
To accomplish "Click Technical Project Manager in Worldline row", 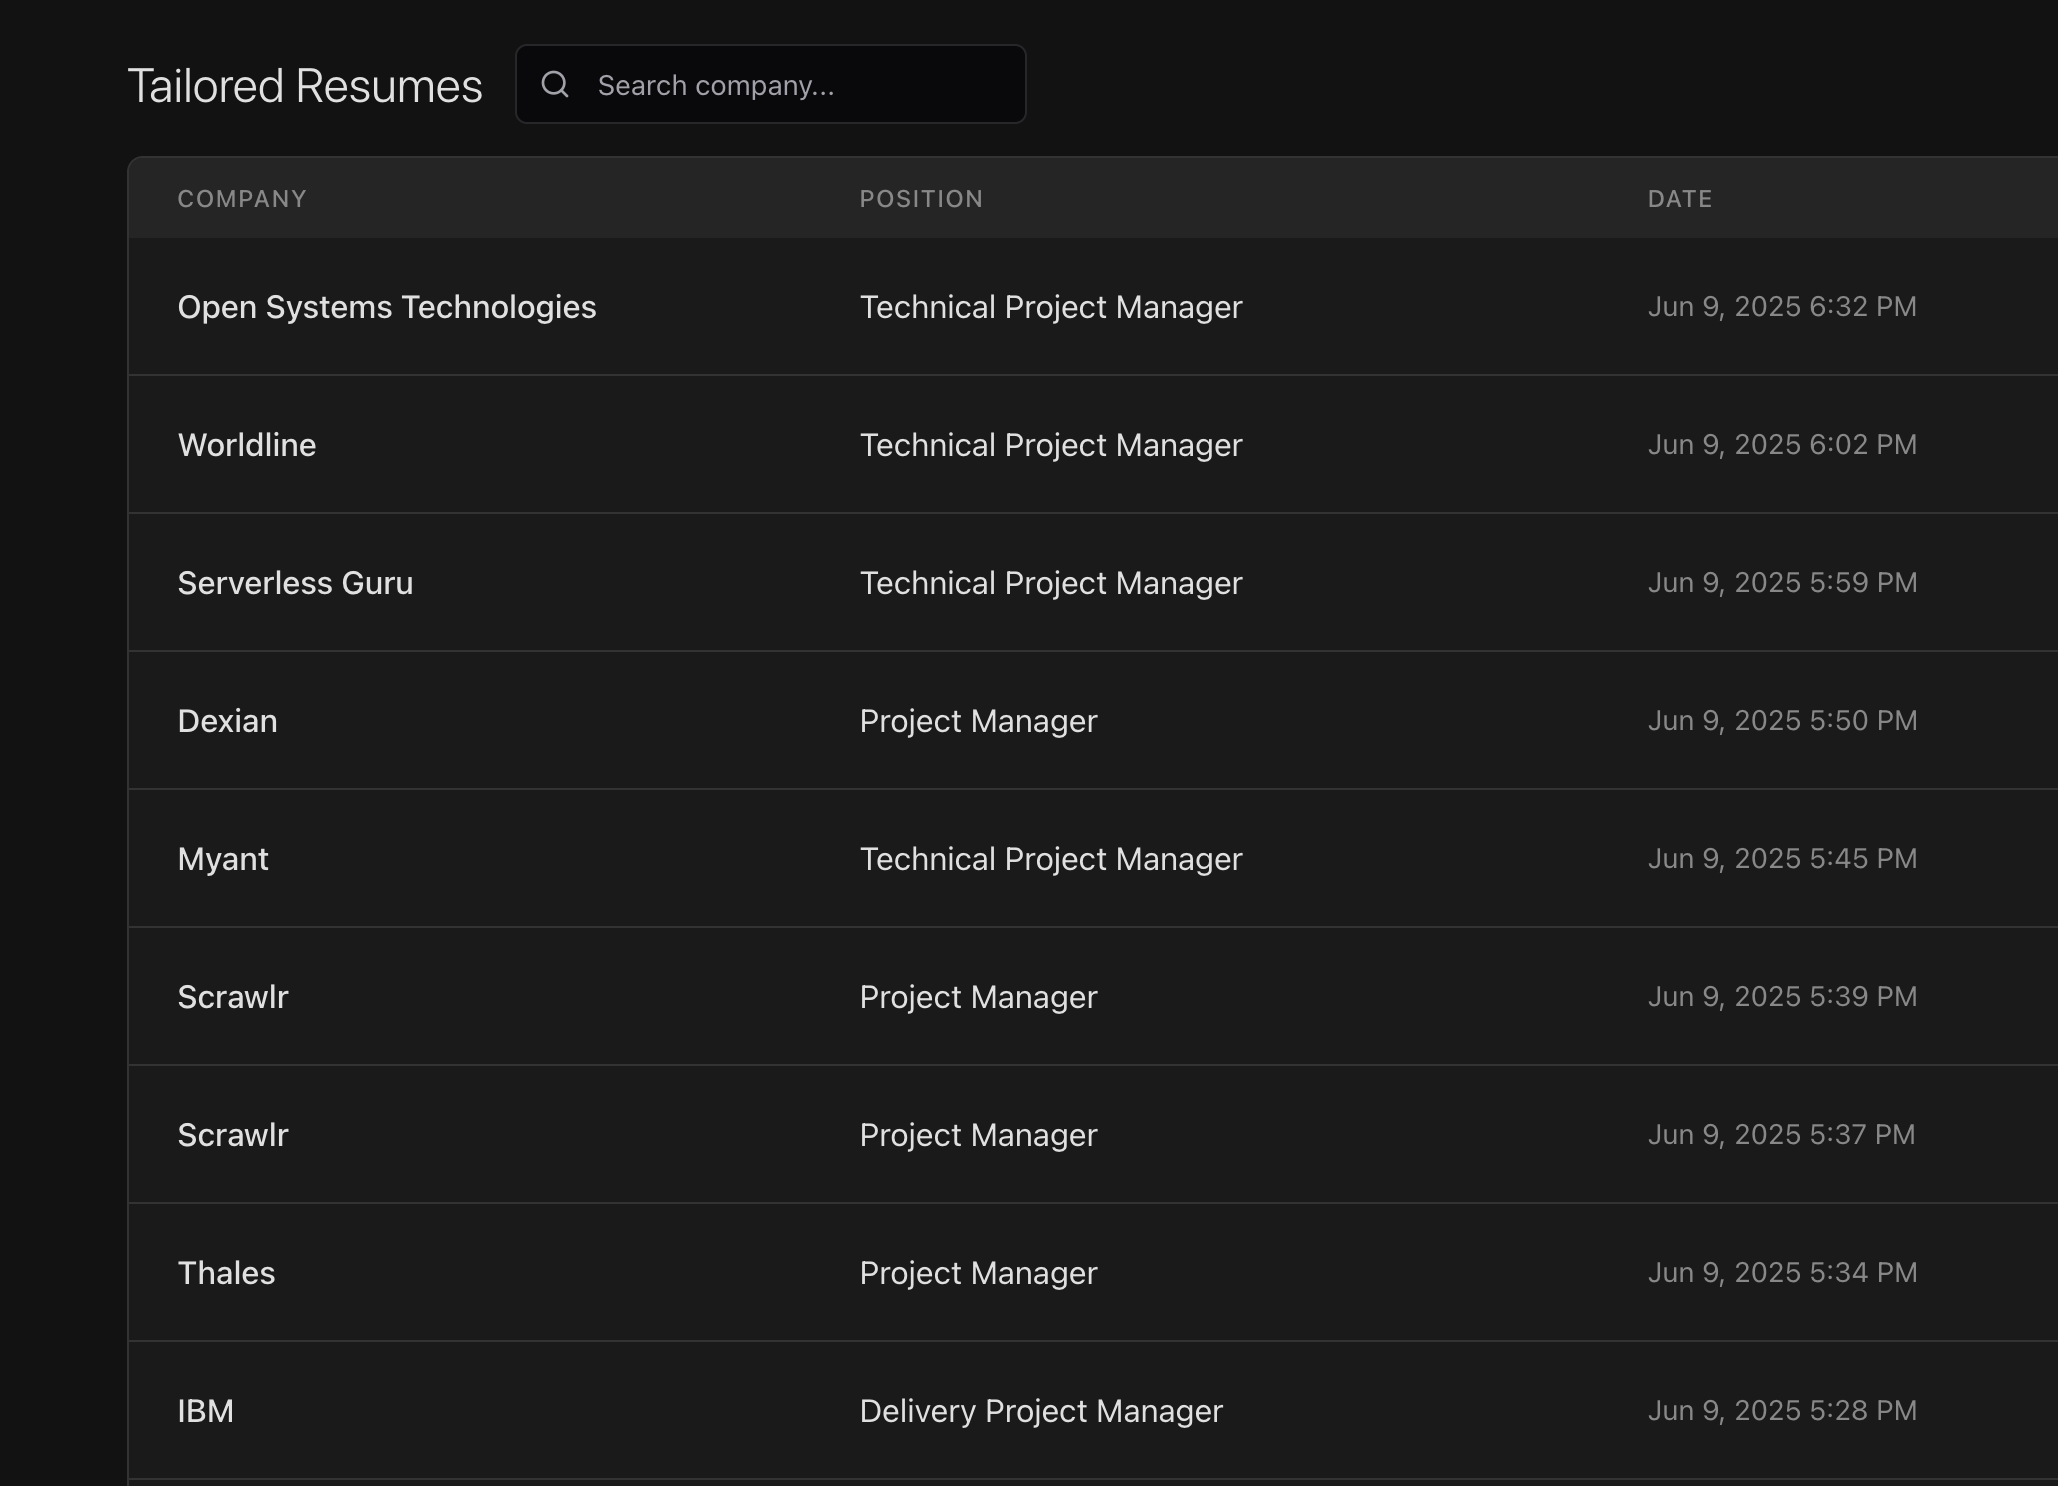I will [1051, 445].
